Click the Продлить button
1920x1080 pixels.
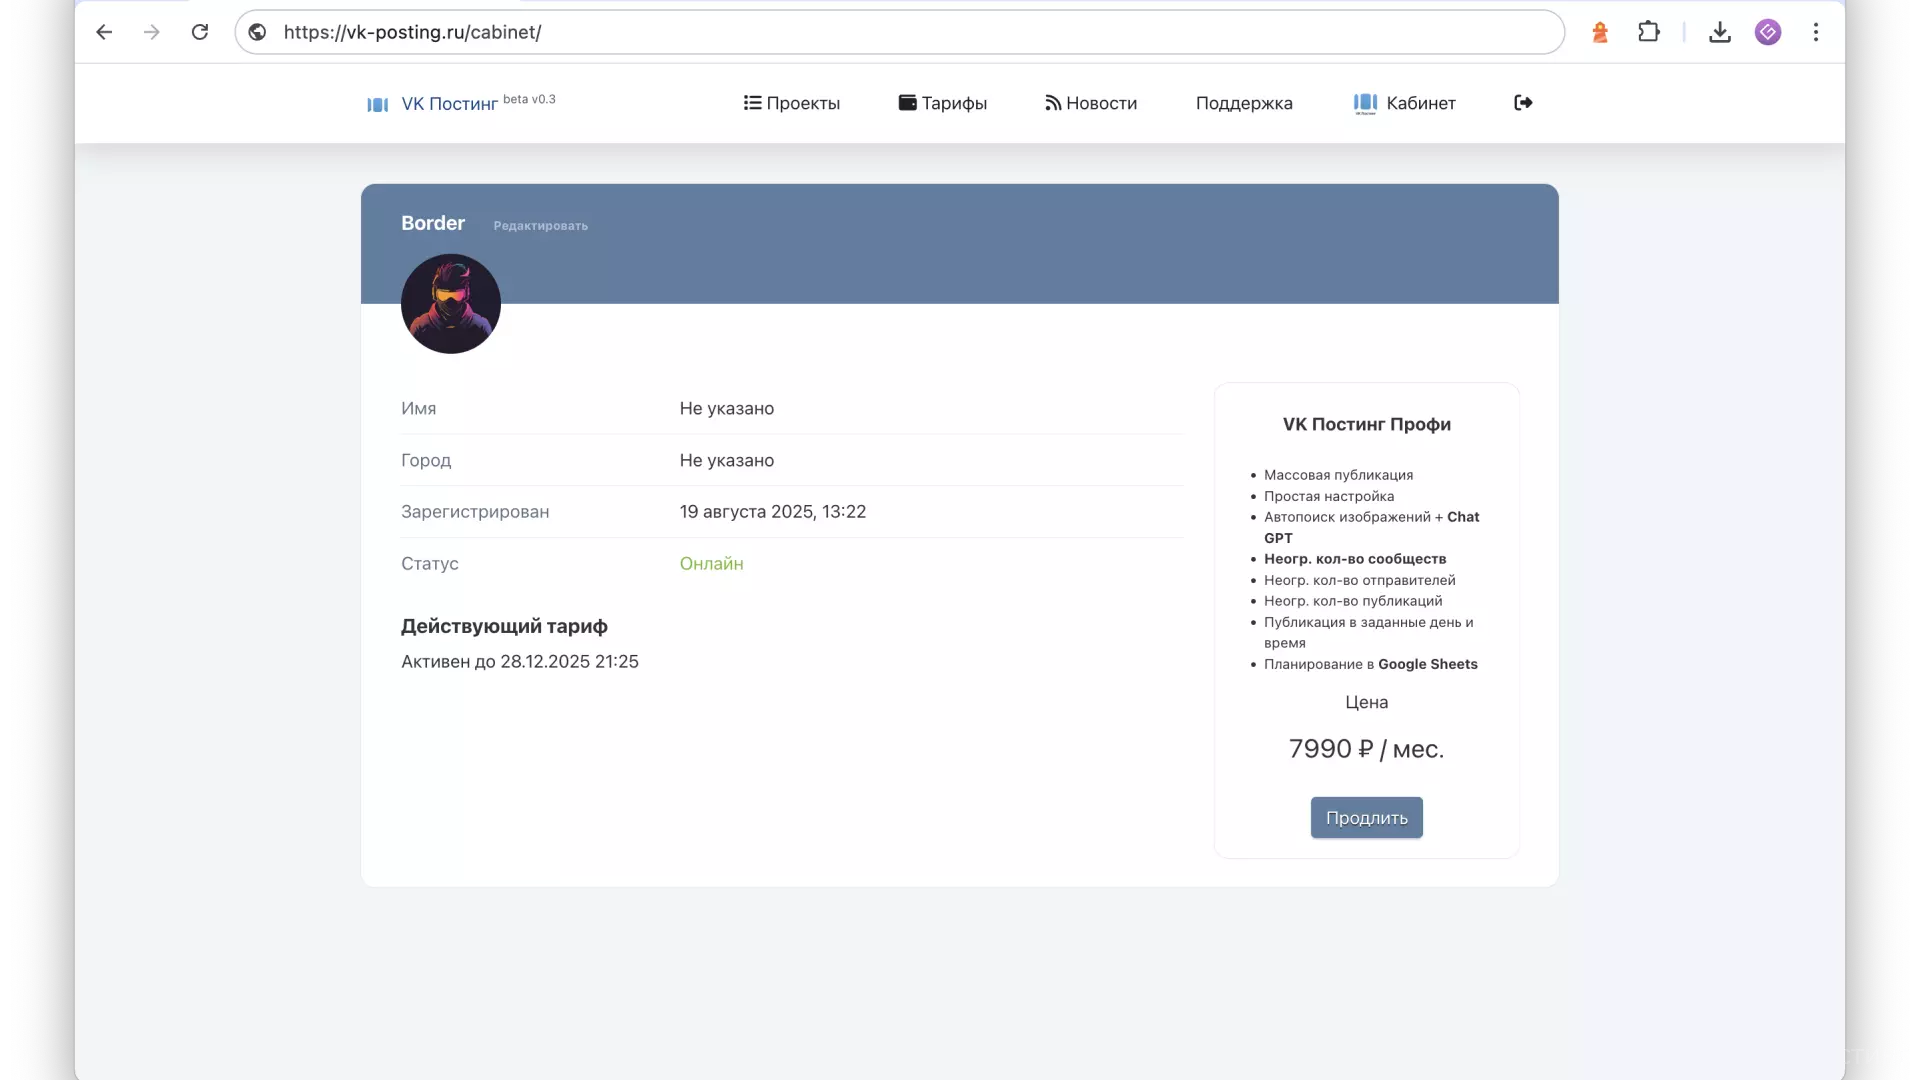(x=1366, y=818)
